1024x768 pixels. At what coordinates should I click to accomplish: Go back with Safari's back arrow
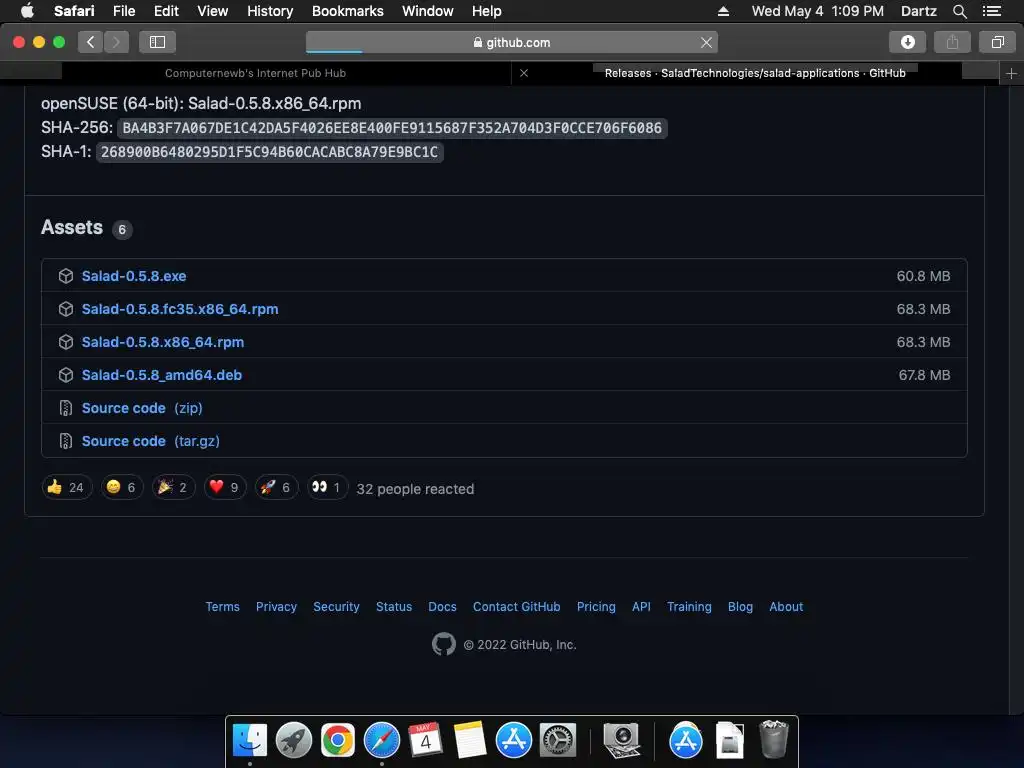click(x=91, y=42)
